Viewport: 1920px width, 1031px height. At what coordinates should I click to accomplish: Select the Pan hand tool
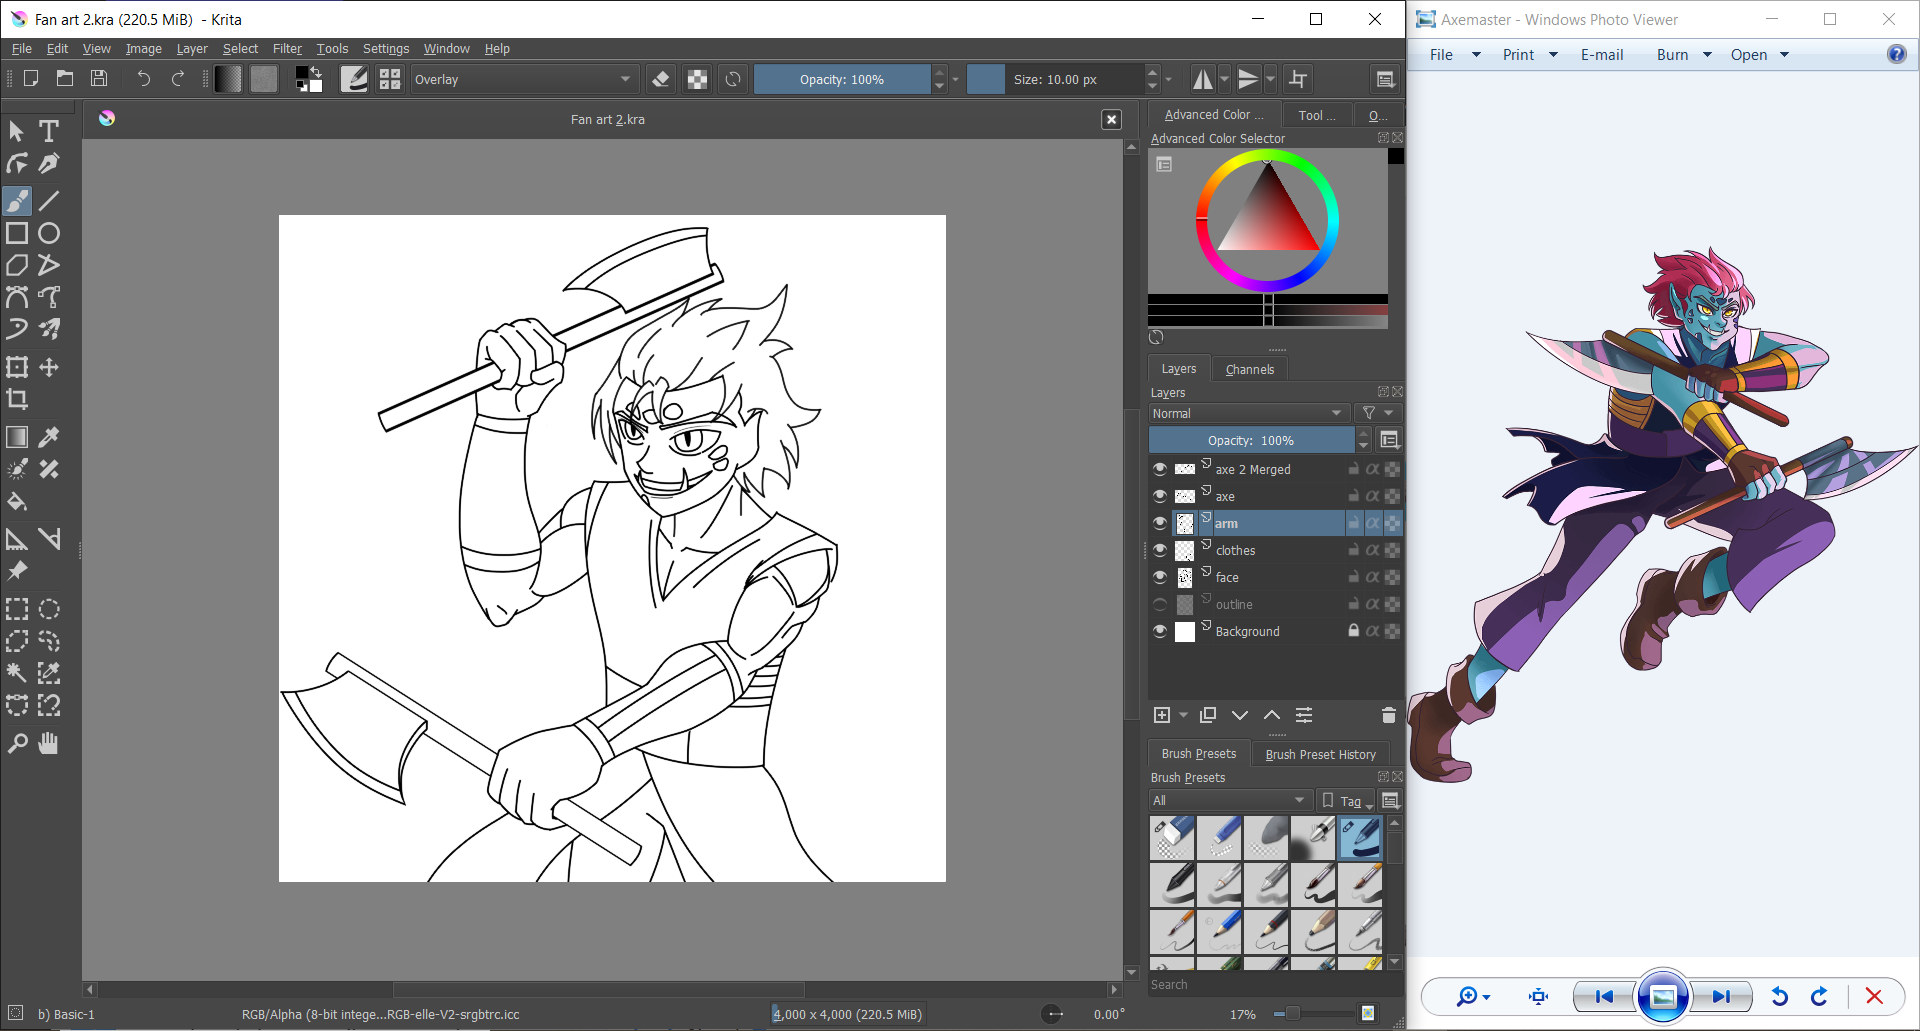tap(48, 743)
